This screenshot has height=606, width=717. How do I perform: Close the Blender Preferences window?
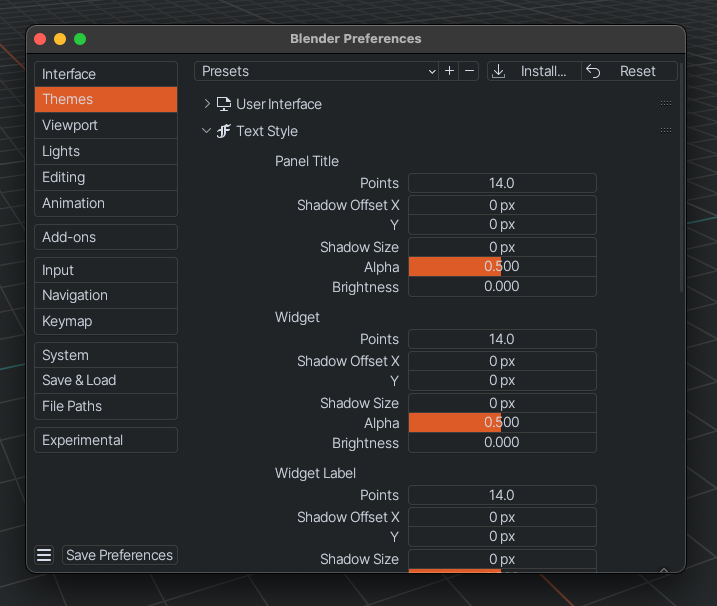click(x=40, y=39)
